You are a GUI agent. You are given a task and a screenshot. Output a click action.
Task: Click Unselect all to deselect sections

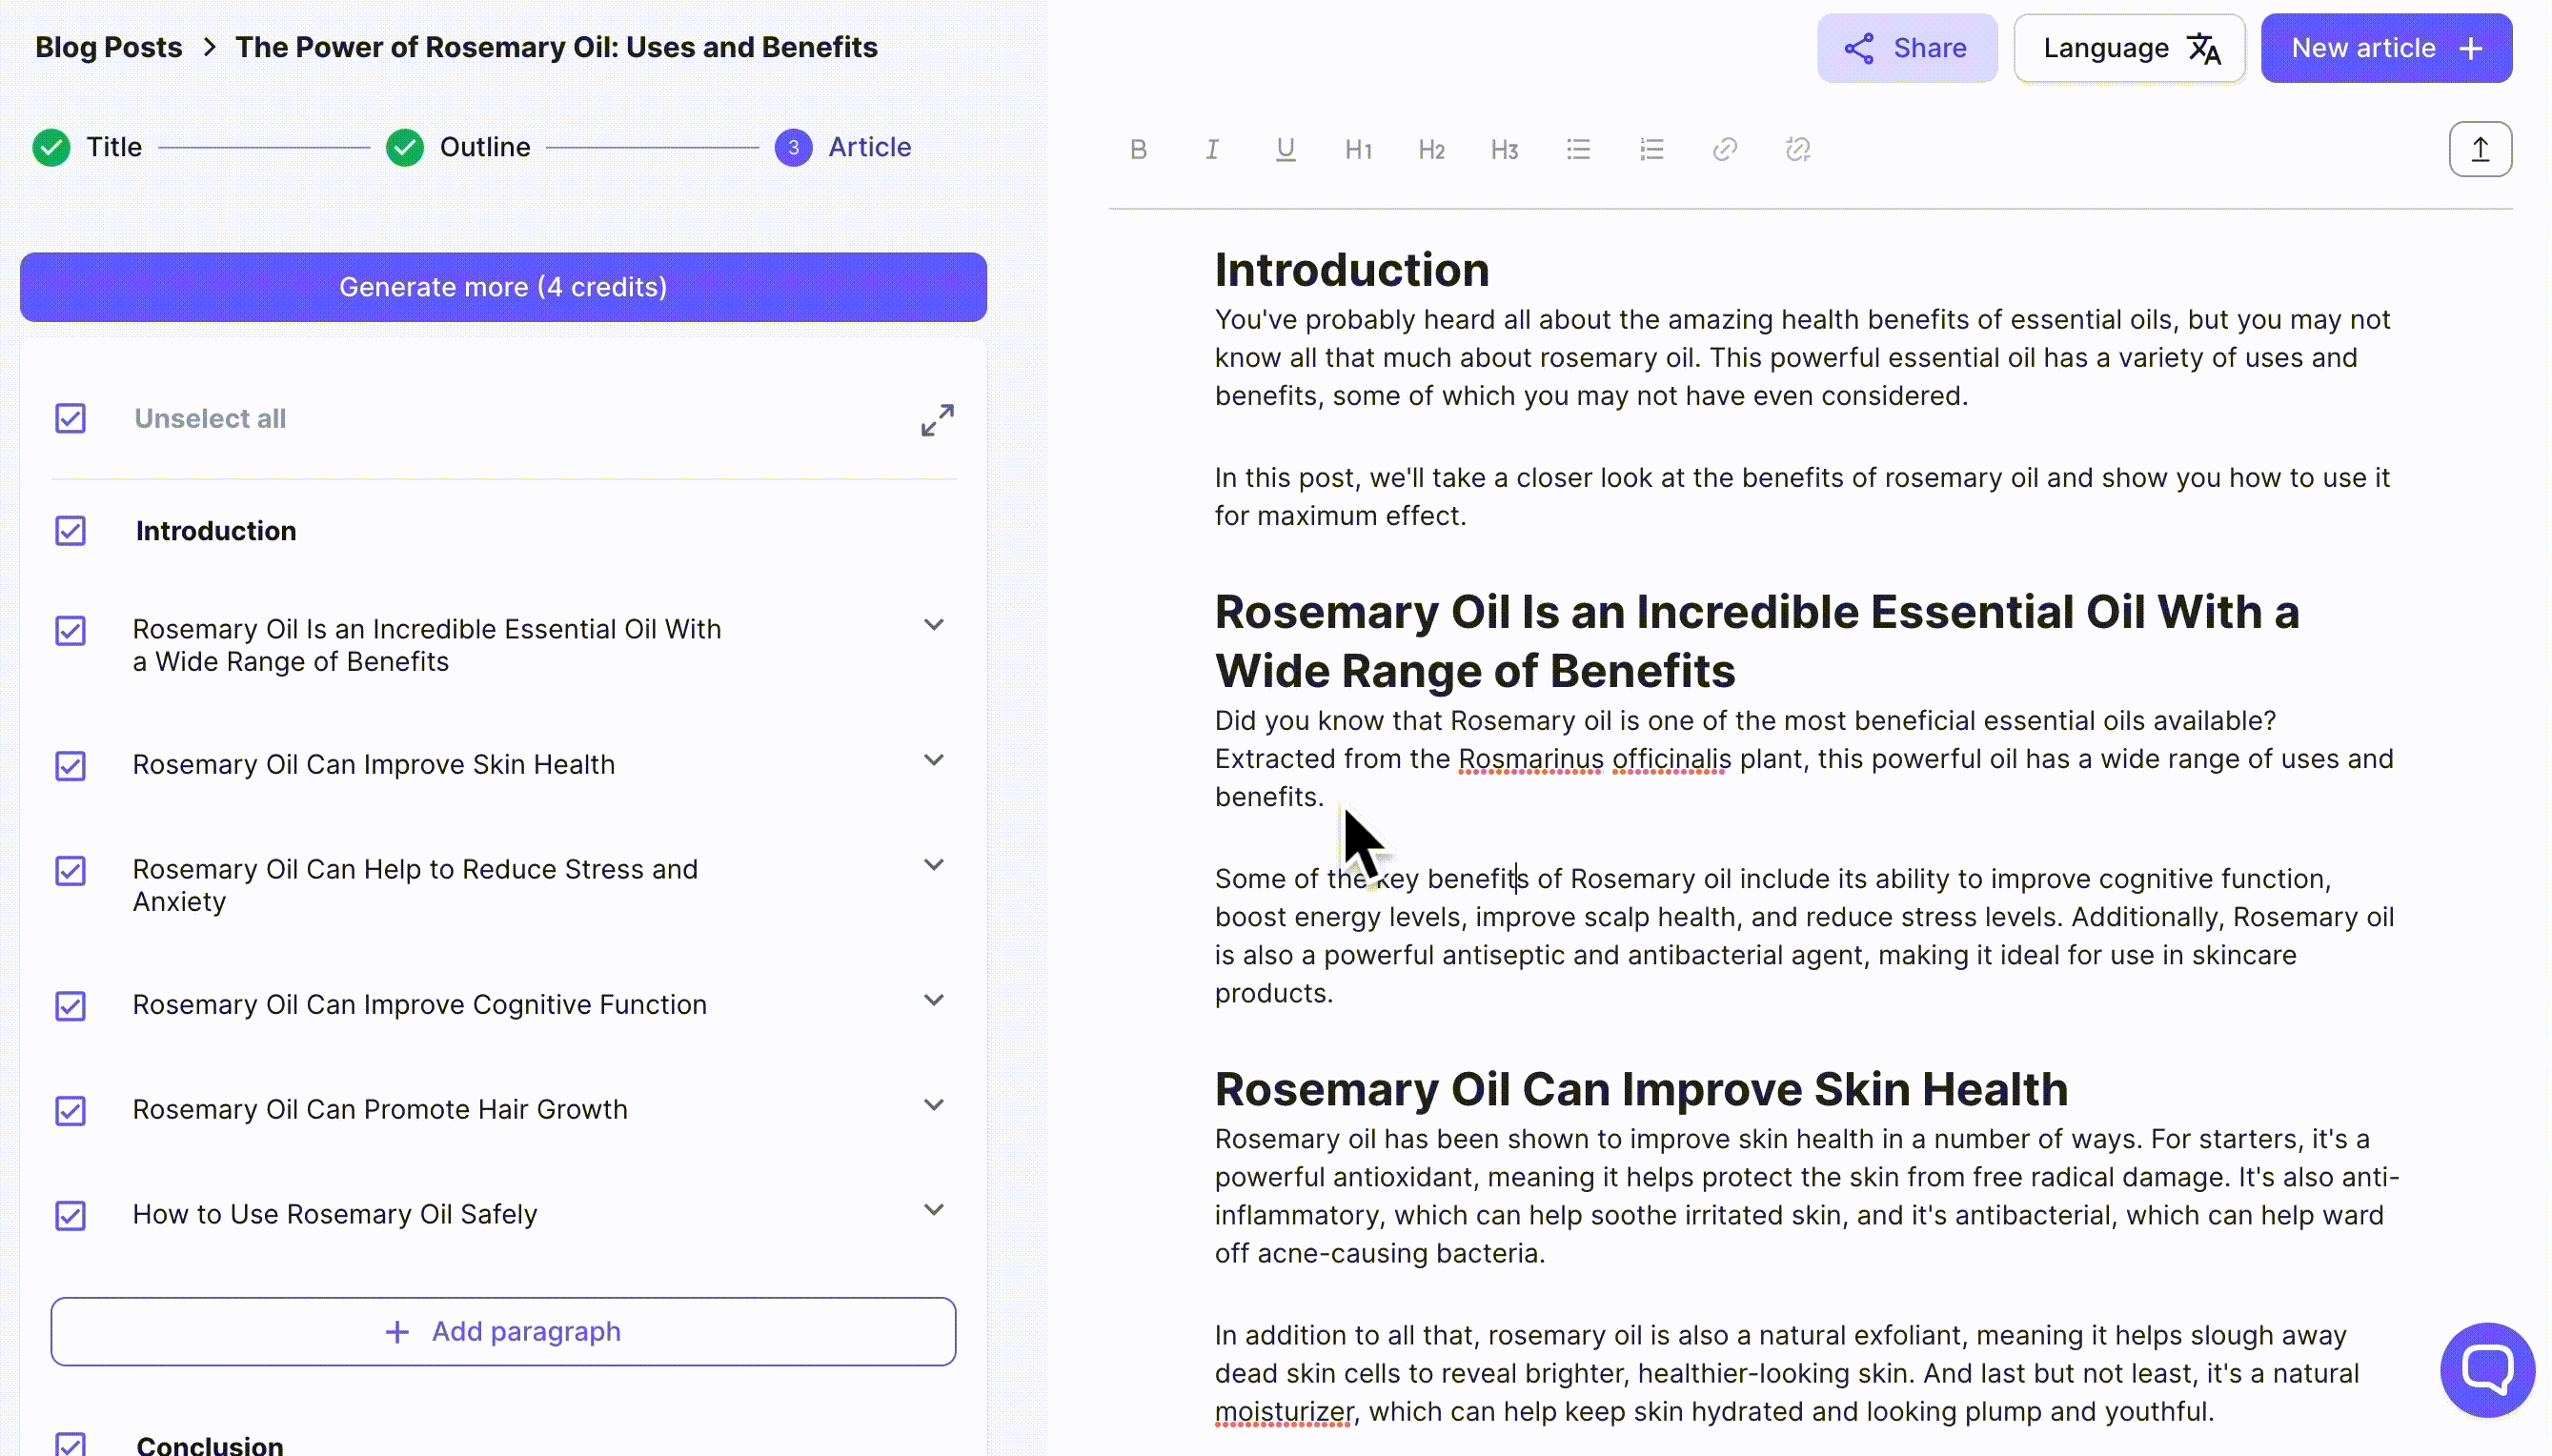pos(210,418)
